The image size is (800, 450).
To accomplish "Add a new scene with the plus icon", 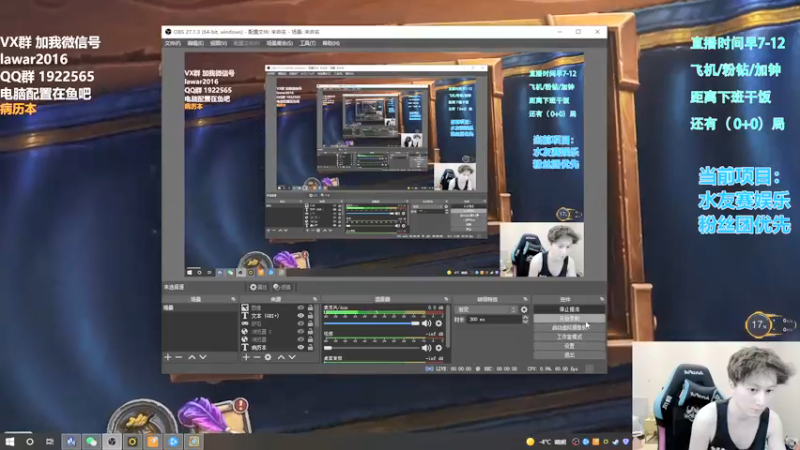I will tap(168, 357).
